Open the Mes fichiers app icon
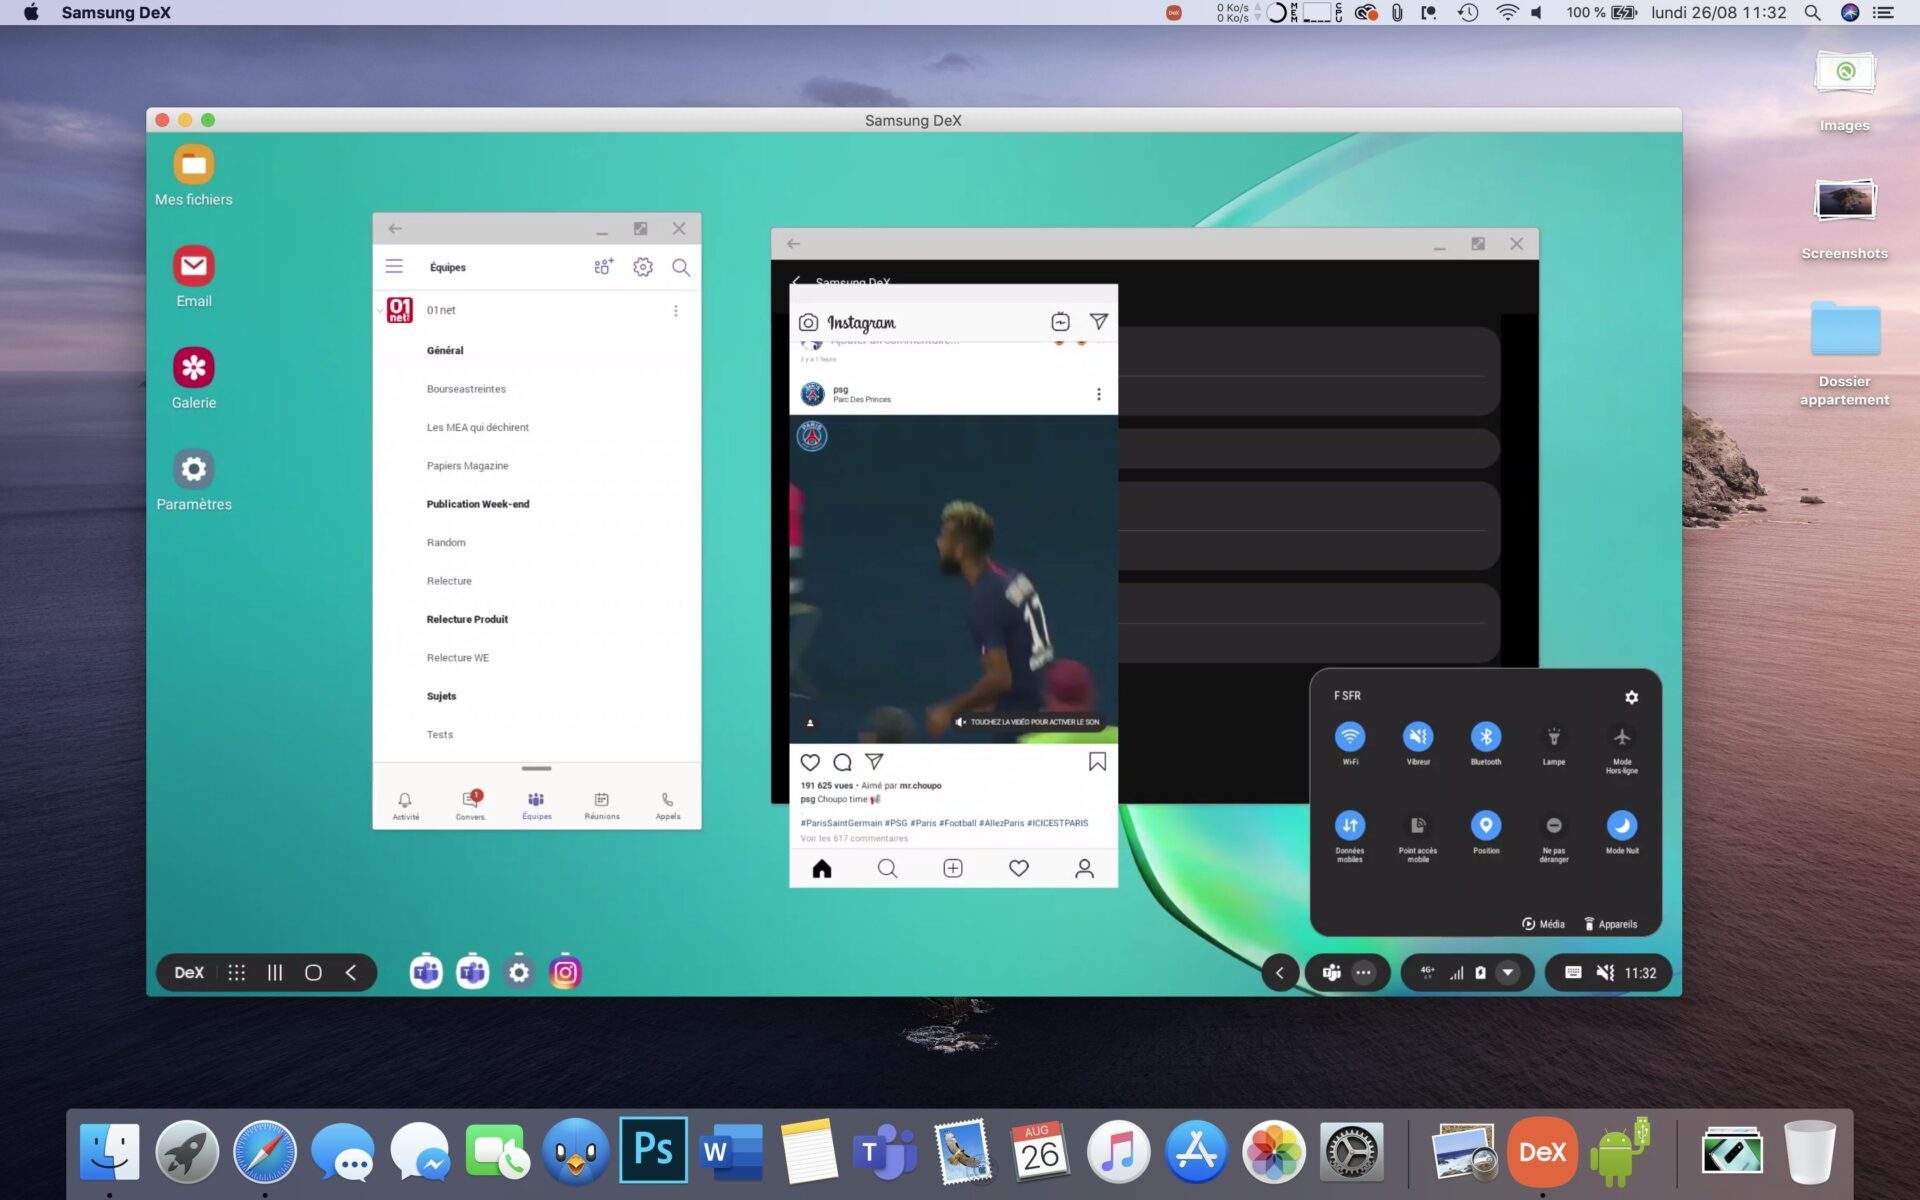This screenshot has height=1200, width=1920. pyautogui.click(x=194, y=164)
